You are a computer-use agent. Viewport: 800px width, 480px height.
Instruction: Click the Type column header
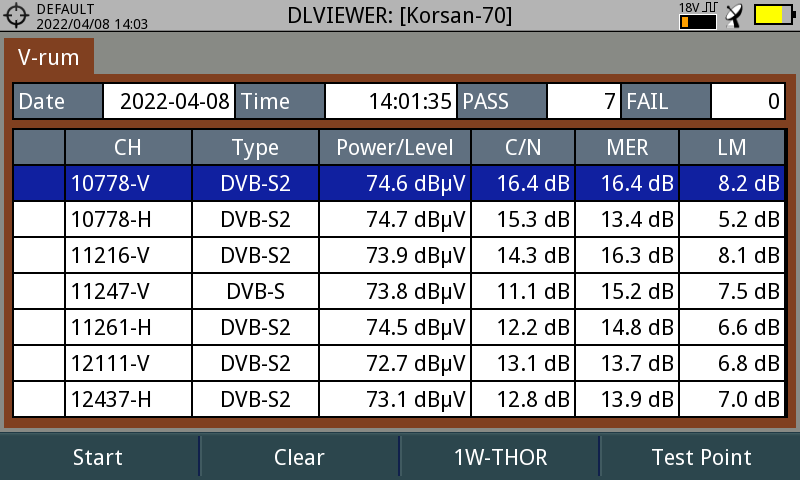tap(255, 147)
